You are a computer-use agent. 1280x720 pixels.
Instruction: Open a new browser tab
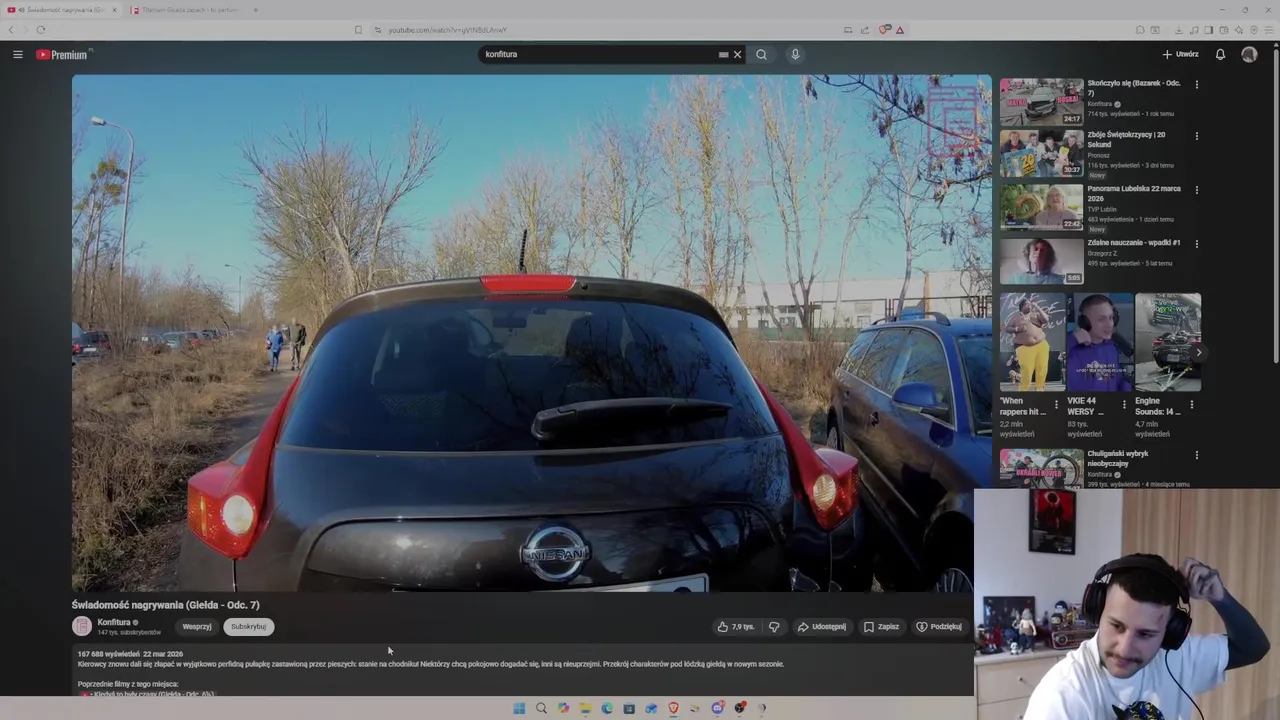255,10
